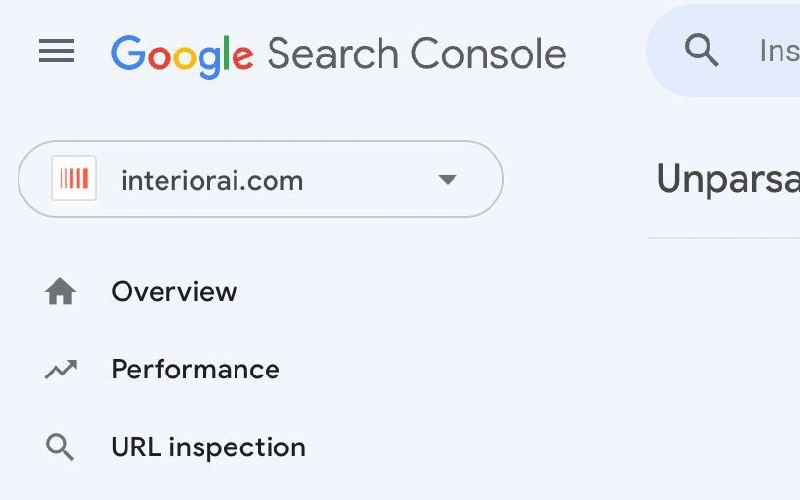800x500 pixels.
Task: Focus the top inspect URL search field
Action: click(770, 50)
